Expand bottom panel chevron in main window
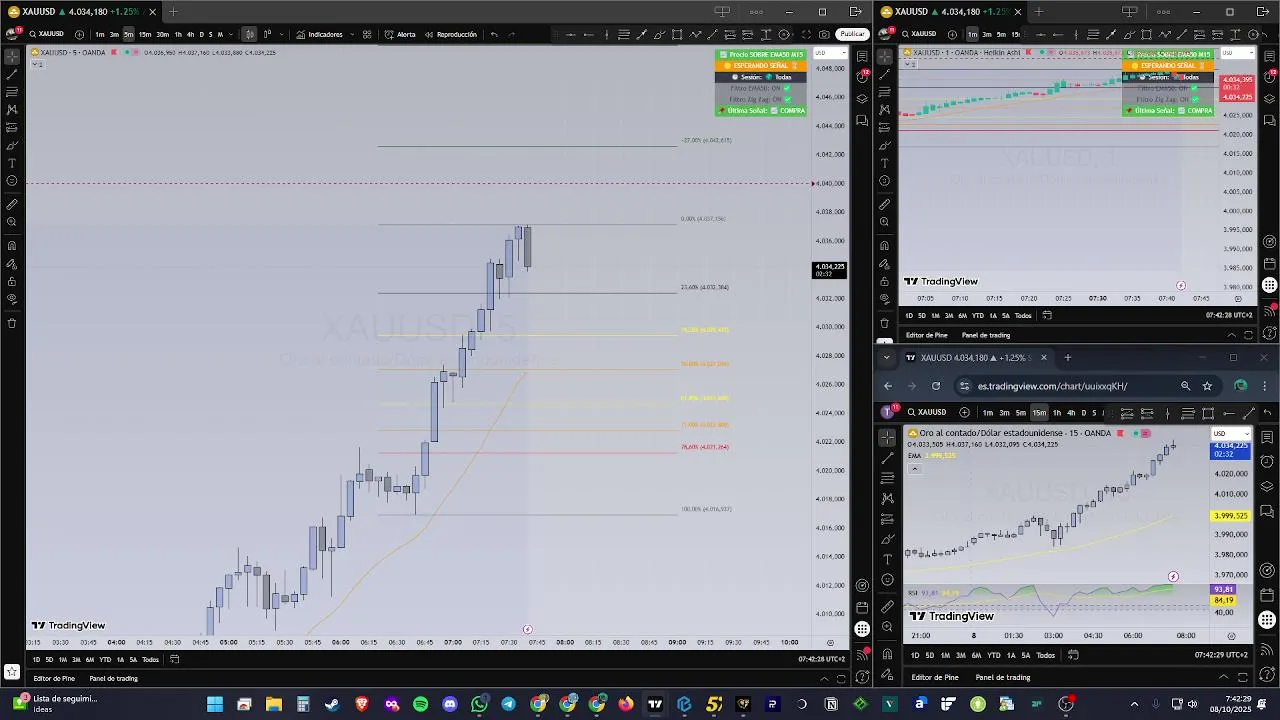This screenshot has width=1280, height=720. [x=825, y=678]
